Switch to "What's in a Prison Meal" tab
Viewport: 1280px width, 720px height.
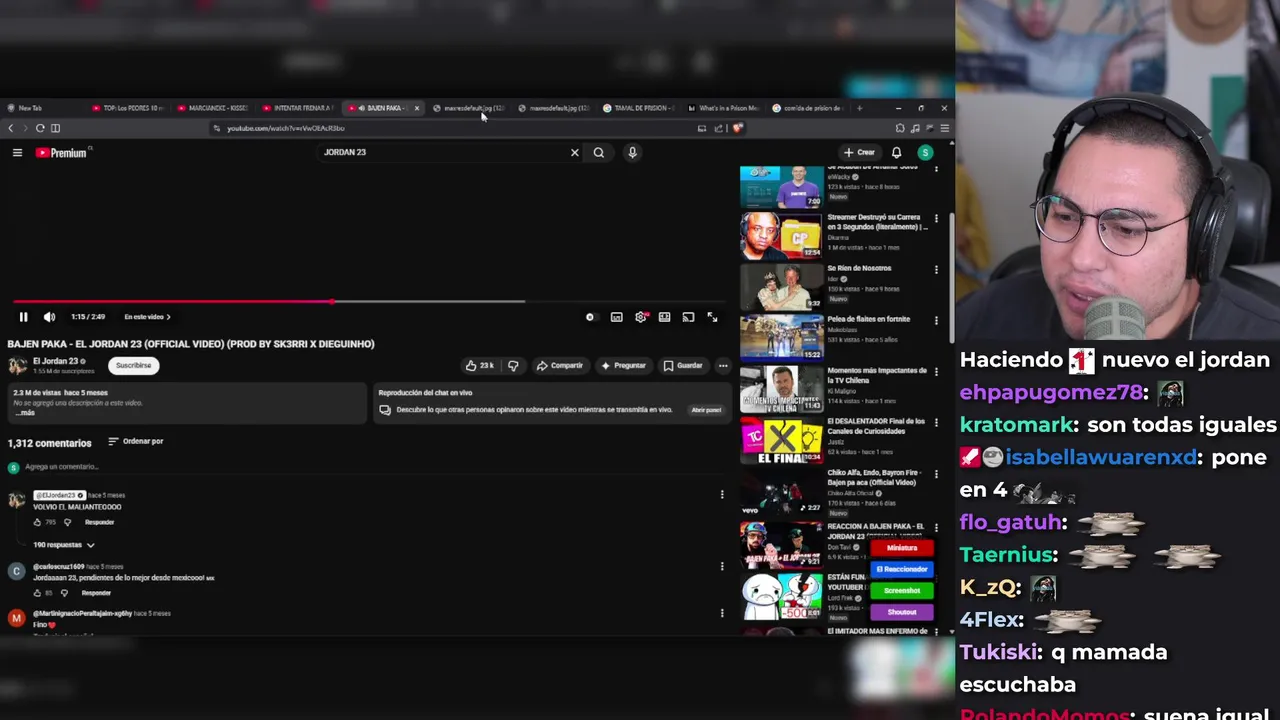[x=725, y=108]
